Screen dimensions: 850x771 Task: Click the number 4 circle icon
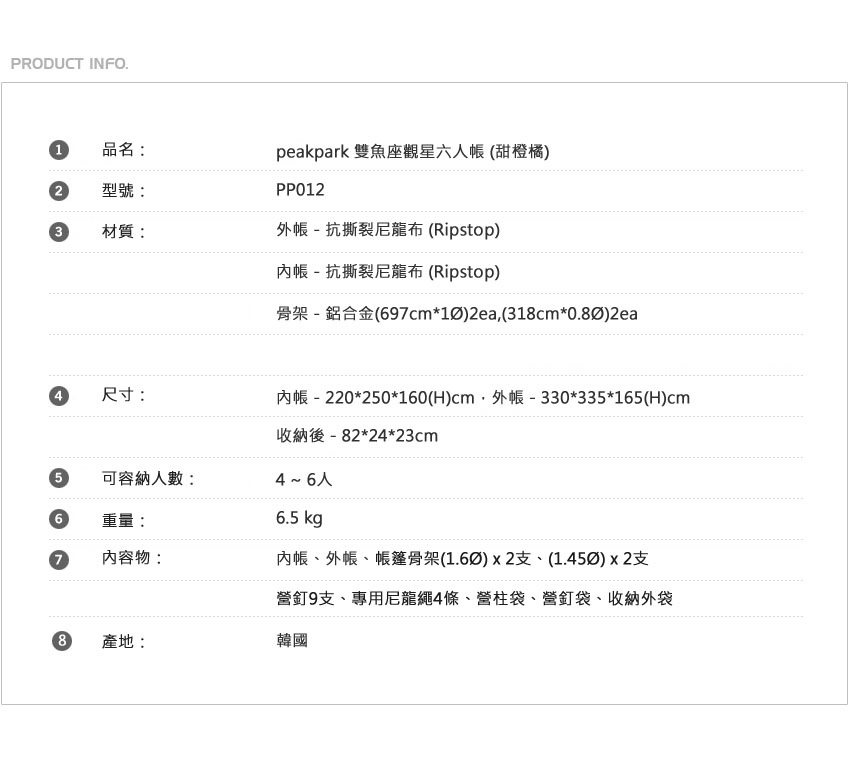(x=59, y=396)
